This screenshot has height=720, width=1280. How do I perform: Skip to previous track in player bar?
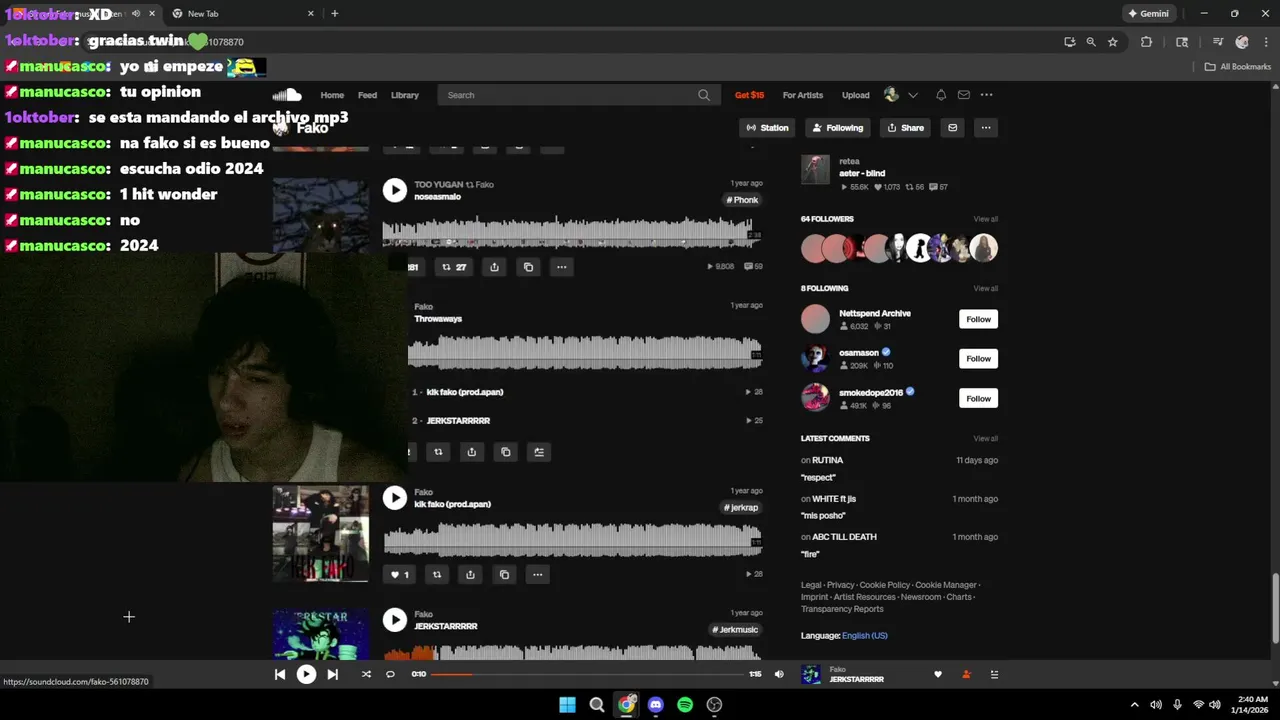(x=280, y=675)
